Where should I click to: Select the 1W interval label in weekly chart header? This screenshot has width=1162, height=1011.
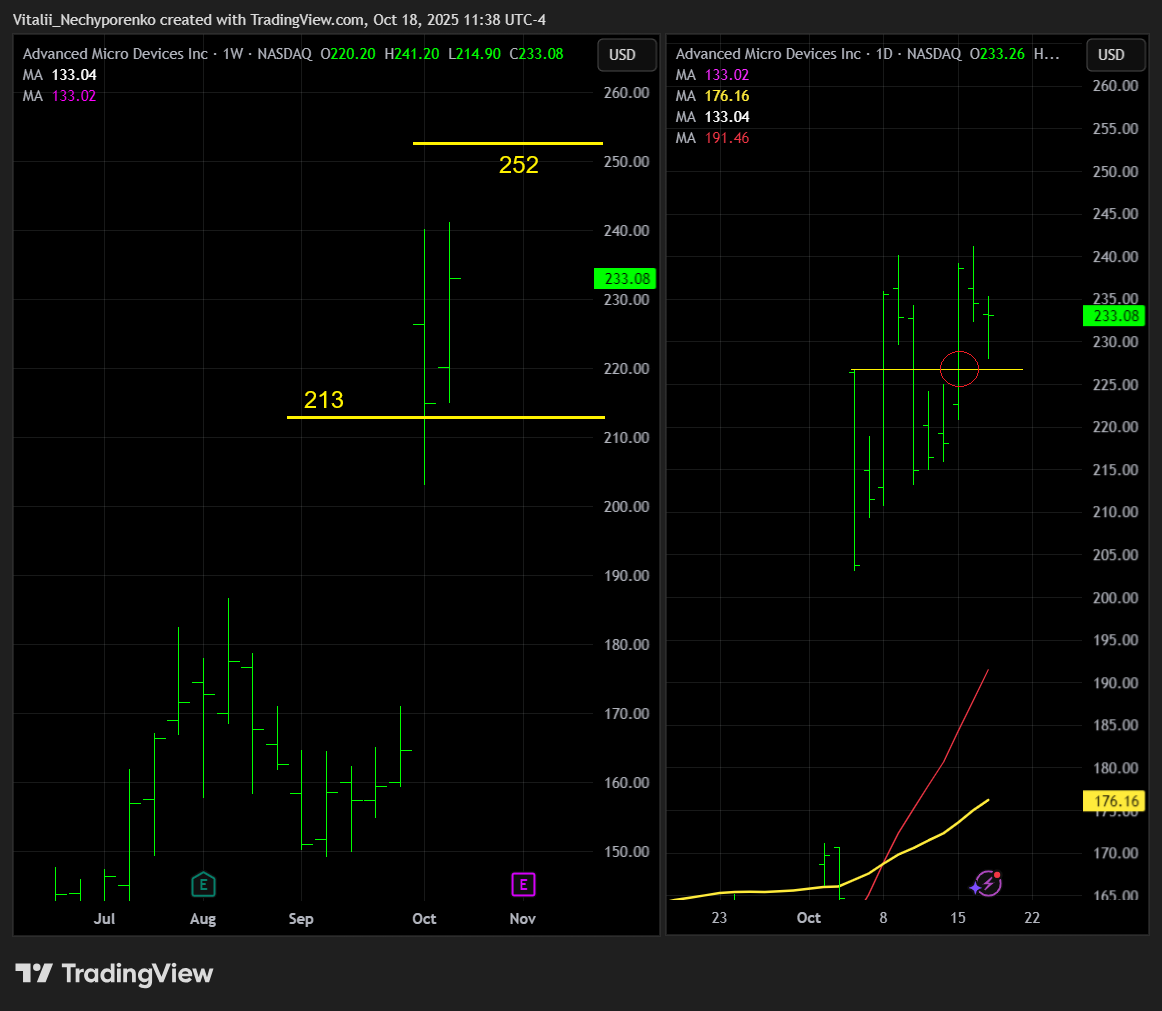pyautogui.click(x=233, y=54)
